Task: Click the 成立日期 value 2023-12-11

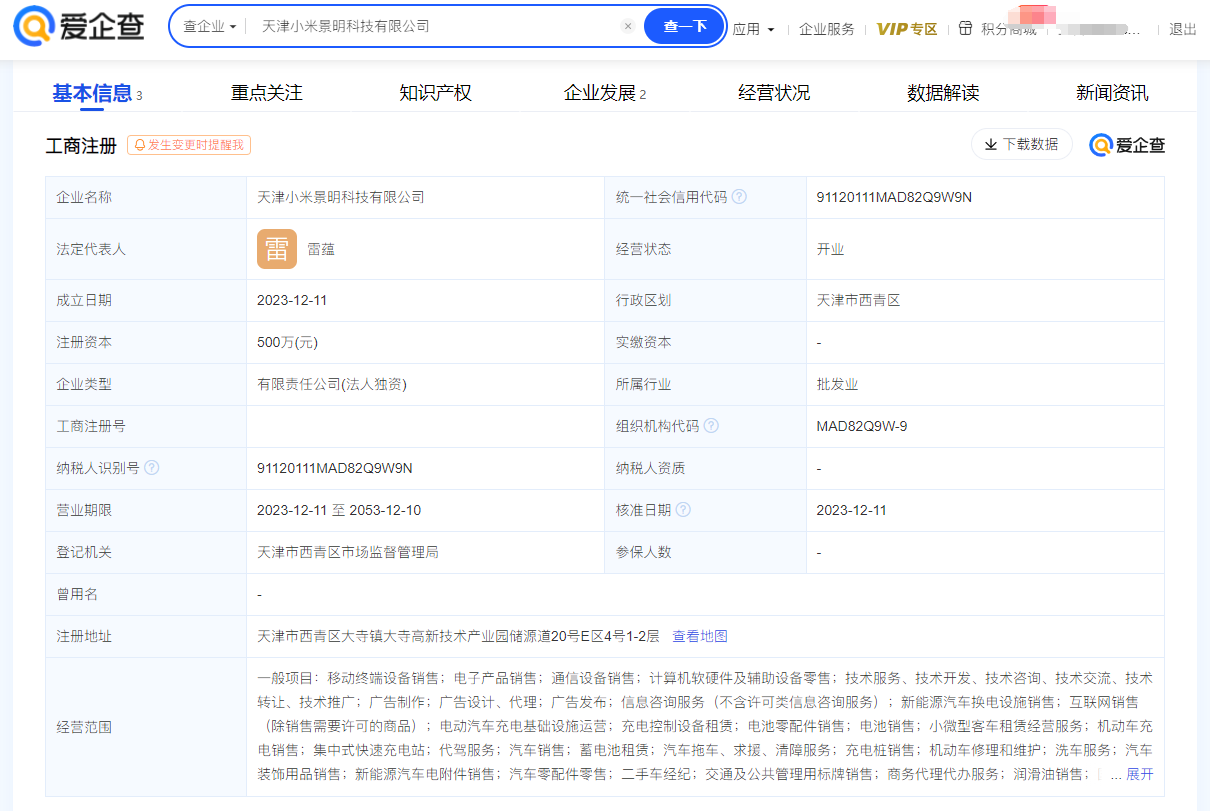Action: click(292, 300)
